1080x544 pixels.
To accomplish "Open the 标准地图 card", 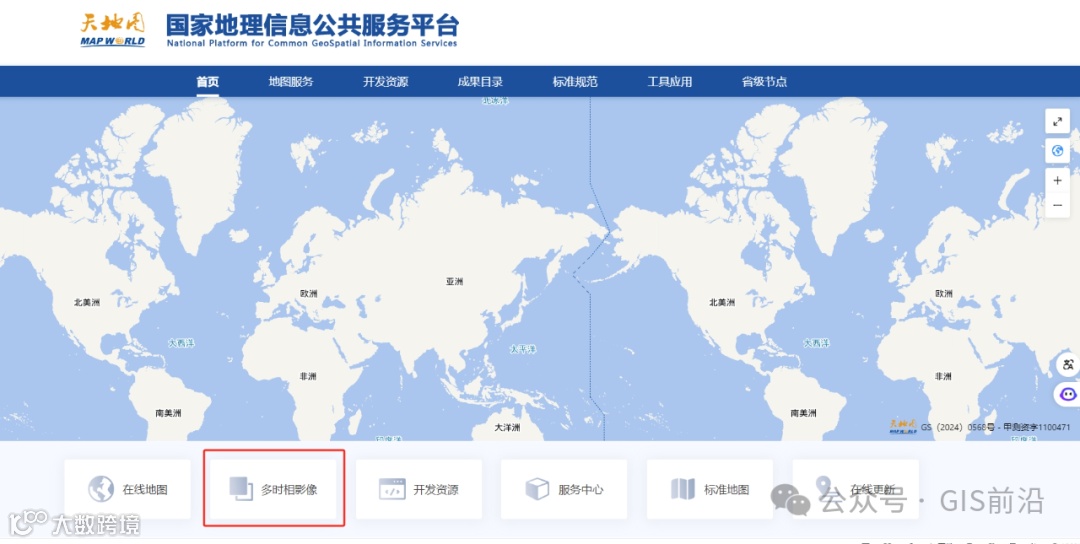I will [710, 490].
